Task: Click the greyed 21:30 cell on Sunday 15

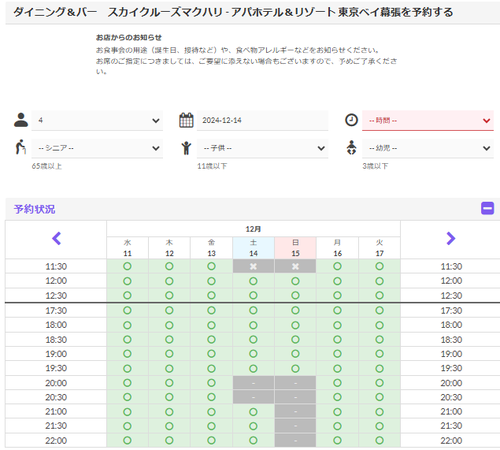Action: 295,426
